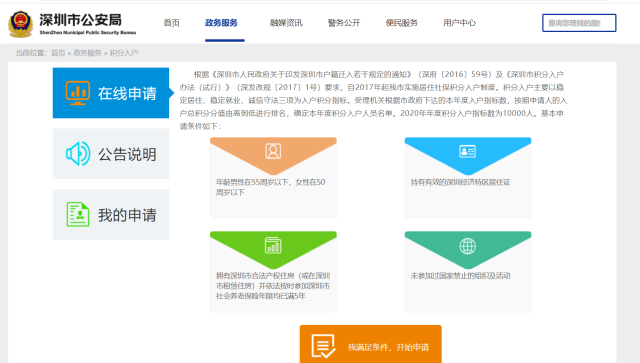Click the 政务服务 breadcrumb link
This screenshot has width=640, height=363.
click(87, 53)
